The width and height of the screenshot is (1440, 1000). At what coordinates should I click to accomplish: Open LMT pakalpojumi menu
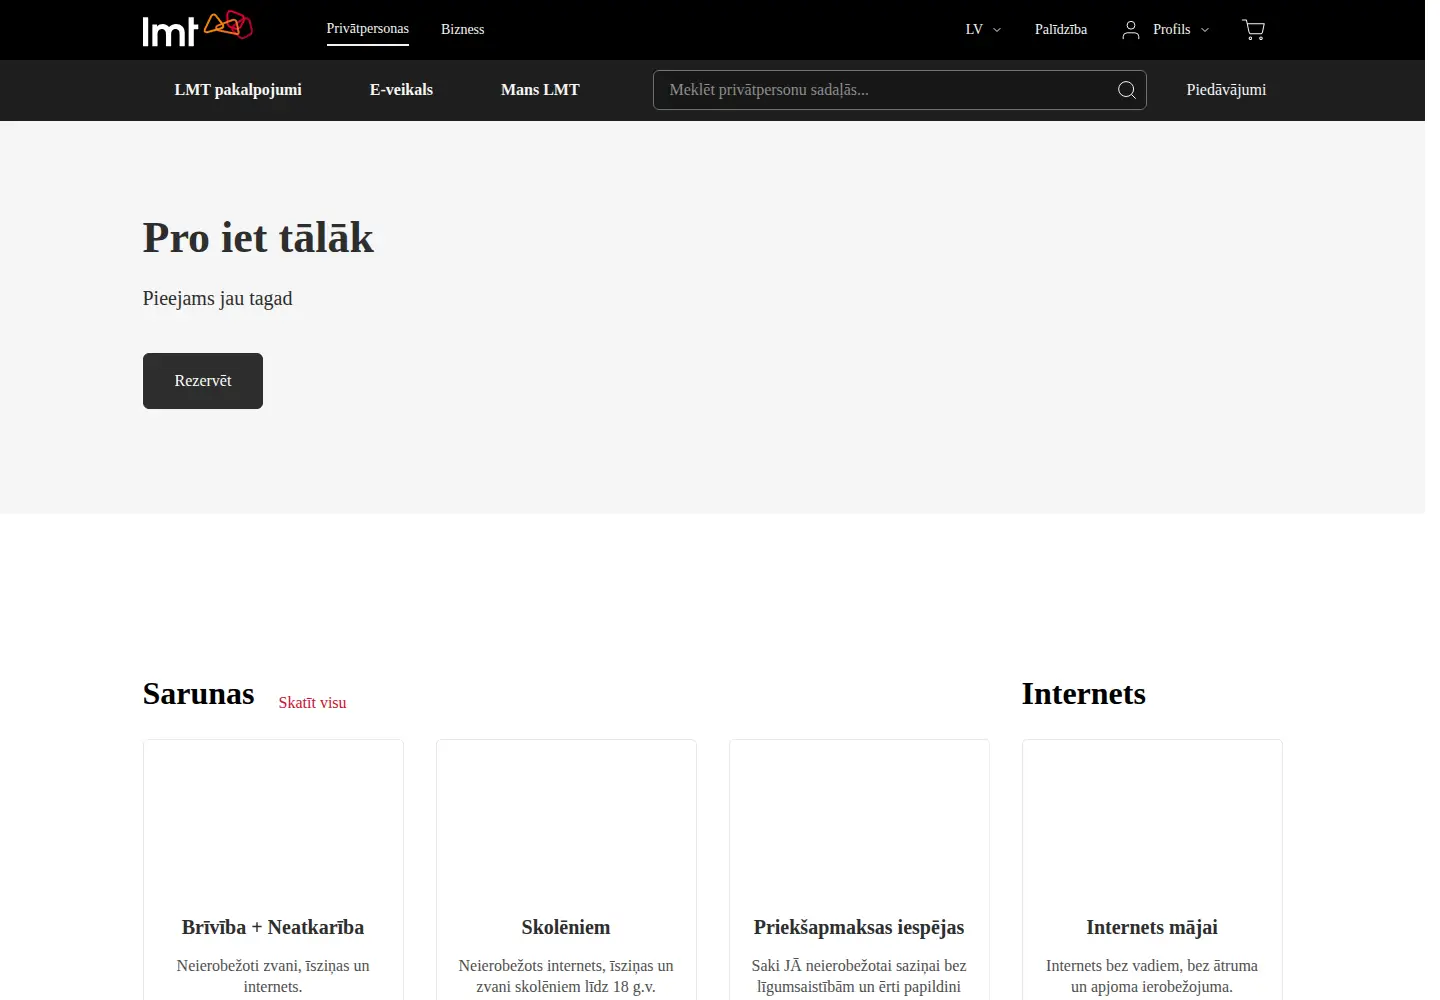[238, 90]
